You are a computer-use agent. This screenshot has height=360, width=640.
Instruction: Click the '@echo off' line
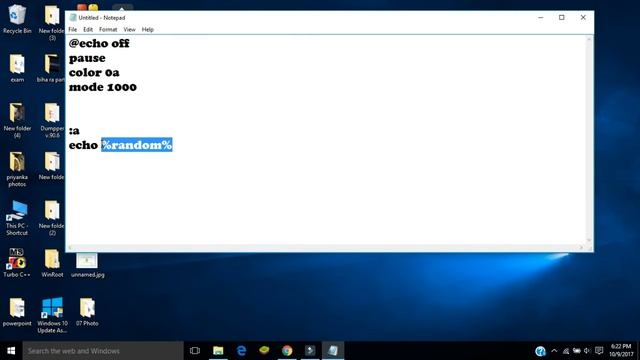point(99,43)
